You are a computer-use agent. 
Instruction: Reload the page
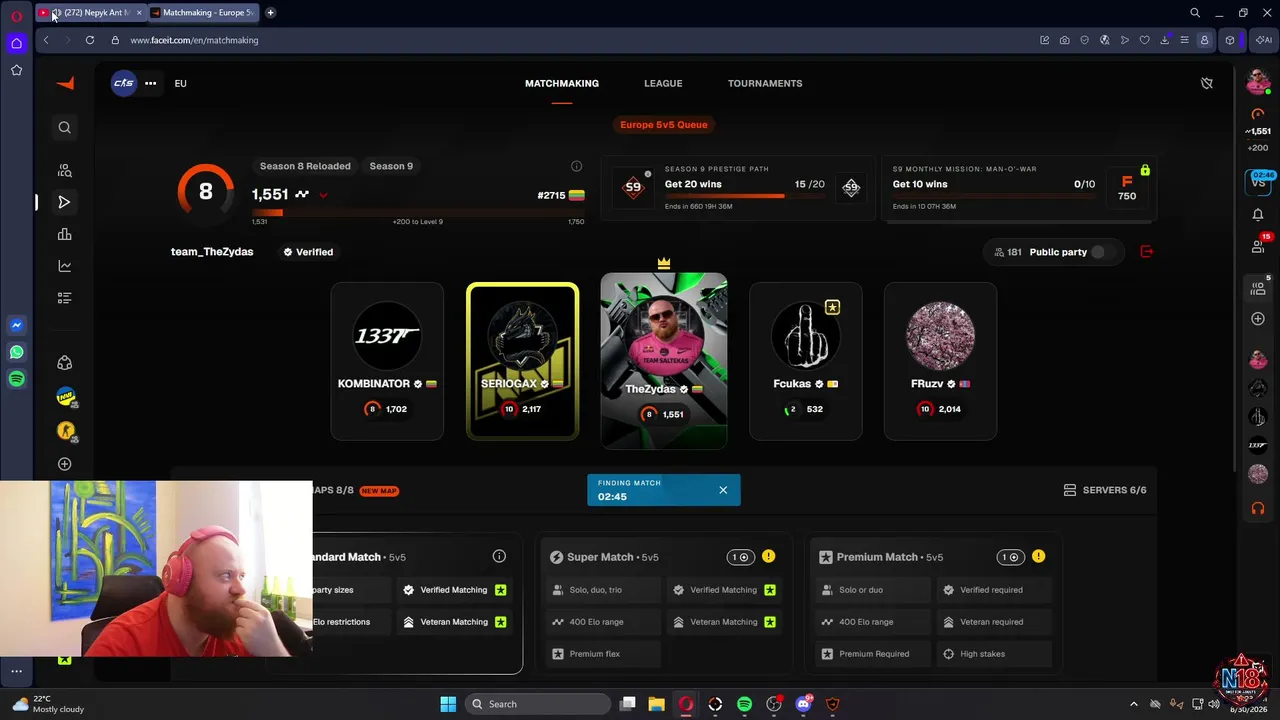(90, 40)
